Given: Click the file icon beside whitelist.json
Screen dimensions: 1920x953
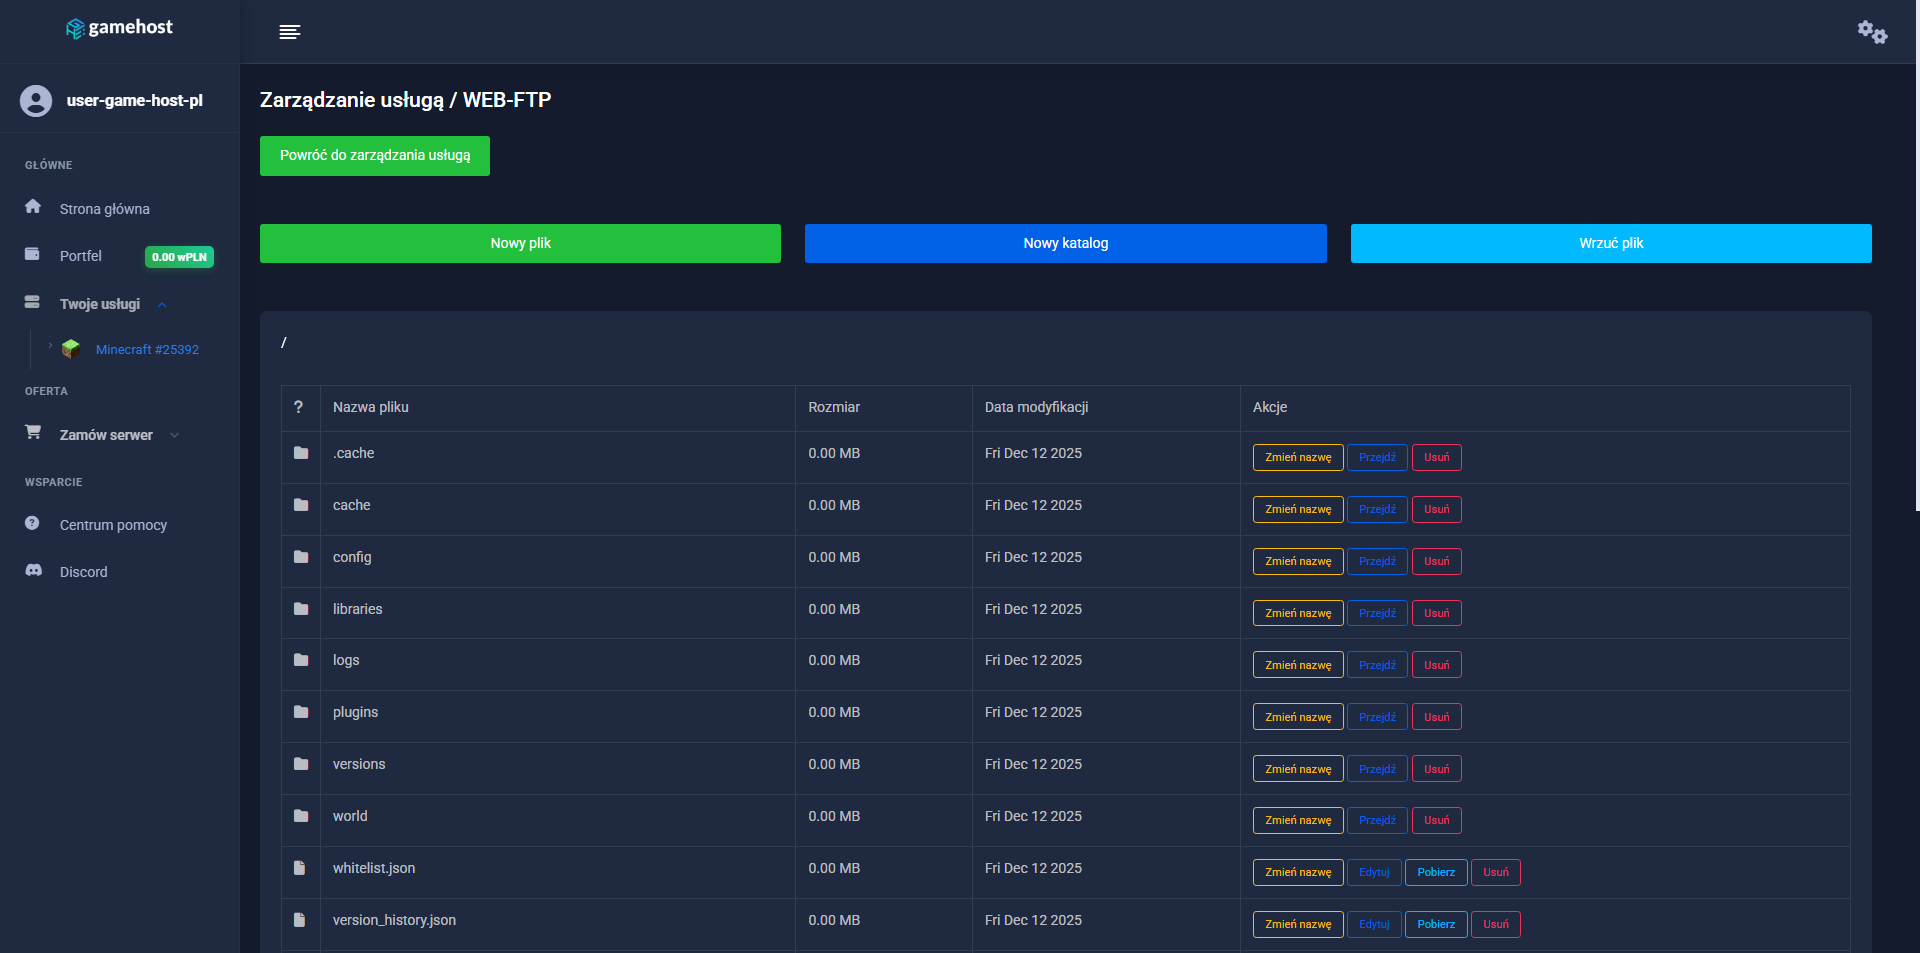Looking at the screenshot, I should [x=300, y=868].
